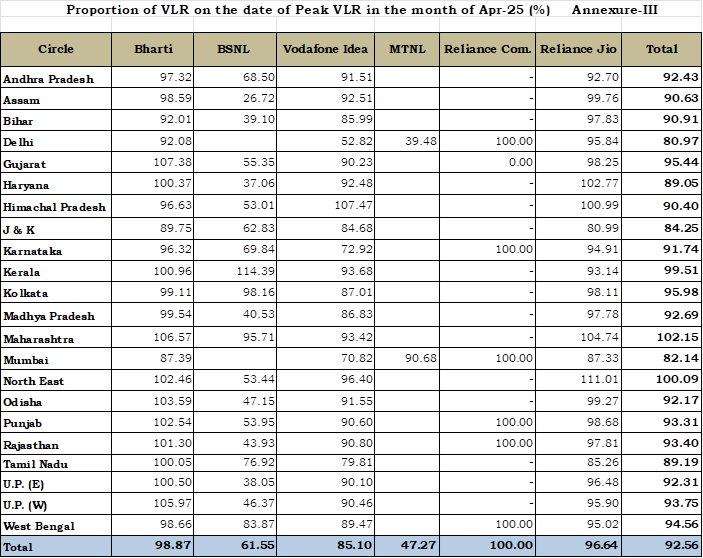Select the Kerala row label
The image size is (703, 558).
tap(22, 273)
